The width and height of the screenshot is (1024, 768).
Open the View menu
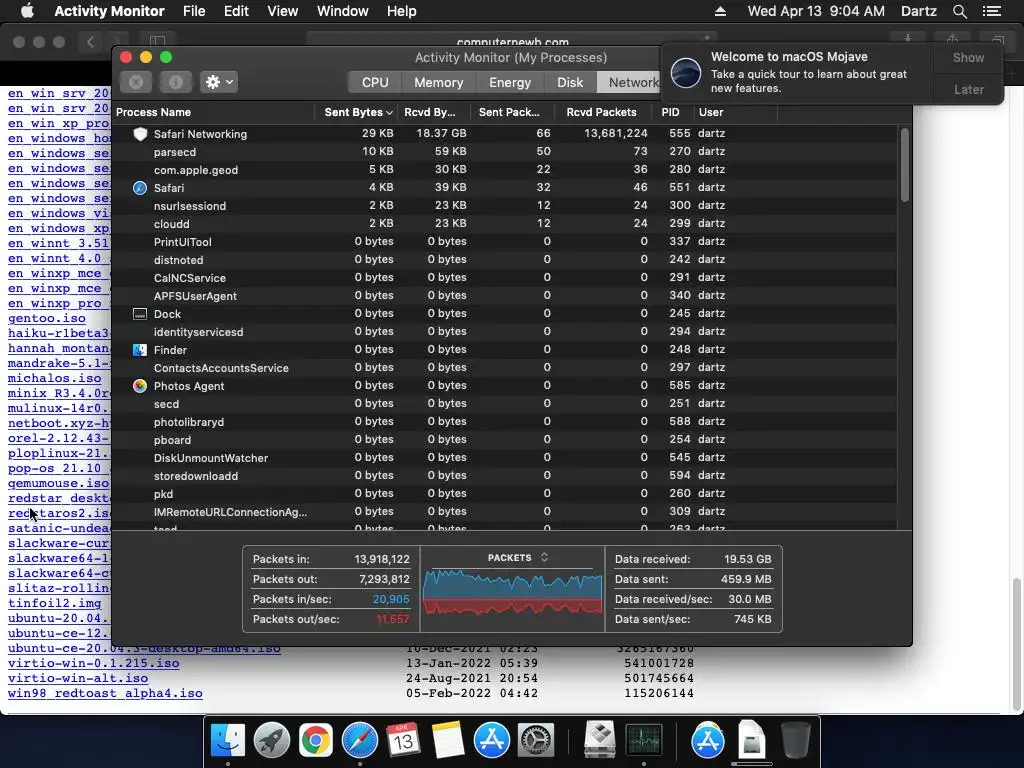[282, 11]
